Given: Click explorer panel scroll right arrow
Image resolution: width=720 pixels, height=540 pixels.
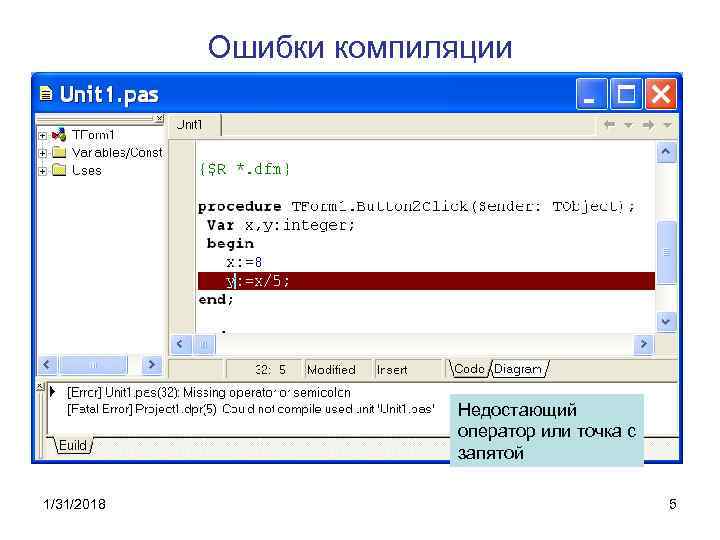Looking at the screenshot, I should pos(152,365).
